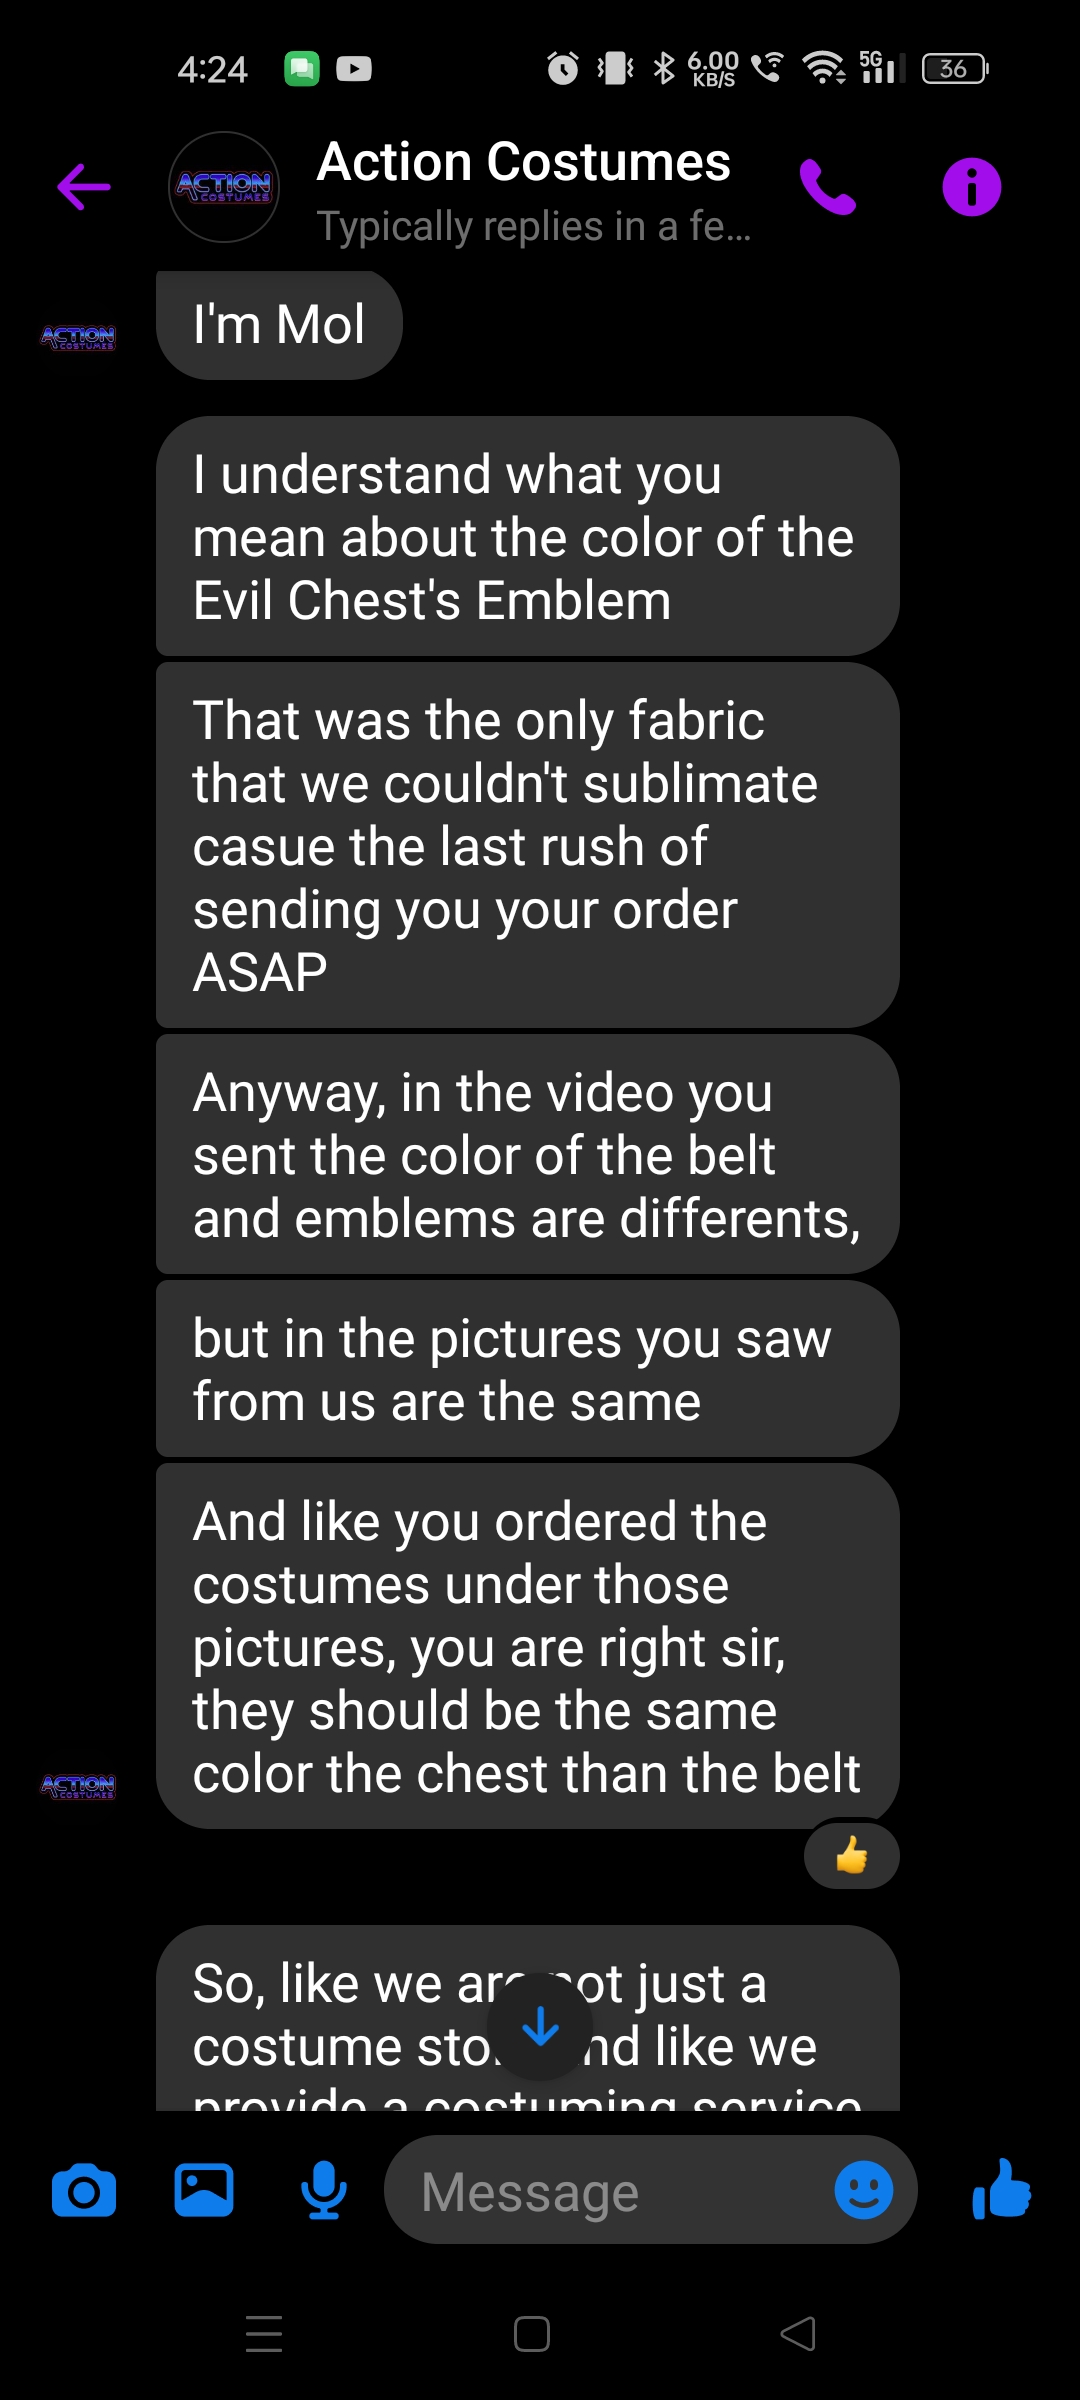Tap the Evil Chest's Emblem message

pyautogui.click(x=528, y=537)
